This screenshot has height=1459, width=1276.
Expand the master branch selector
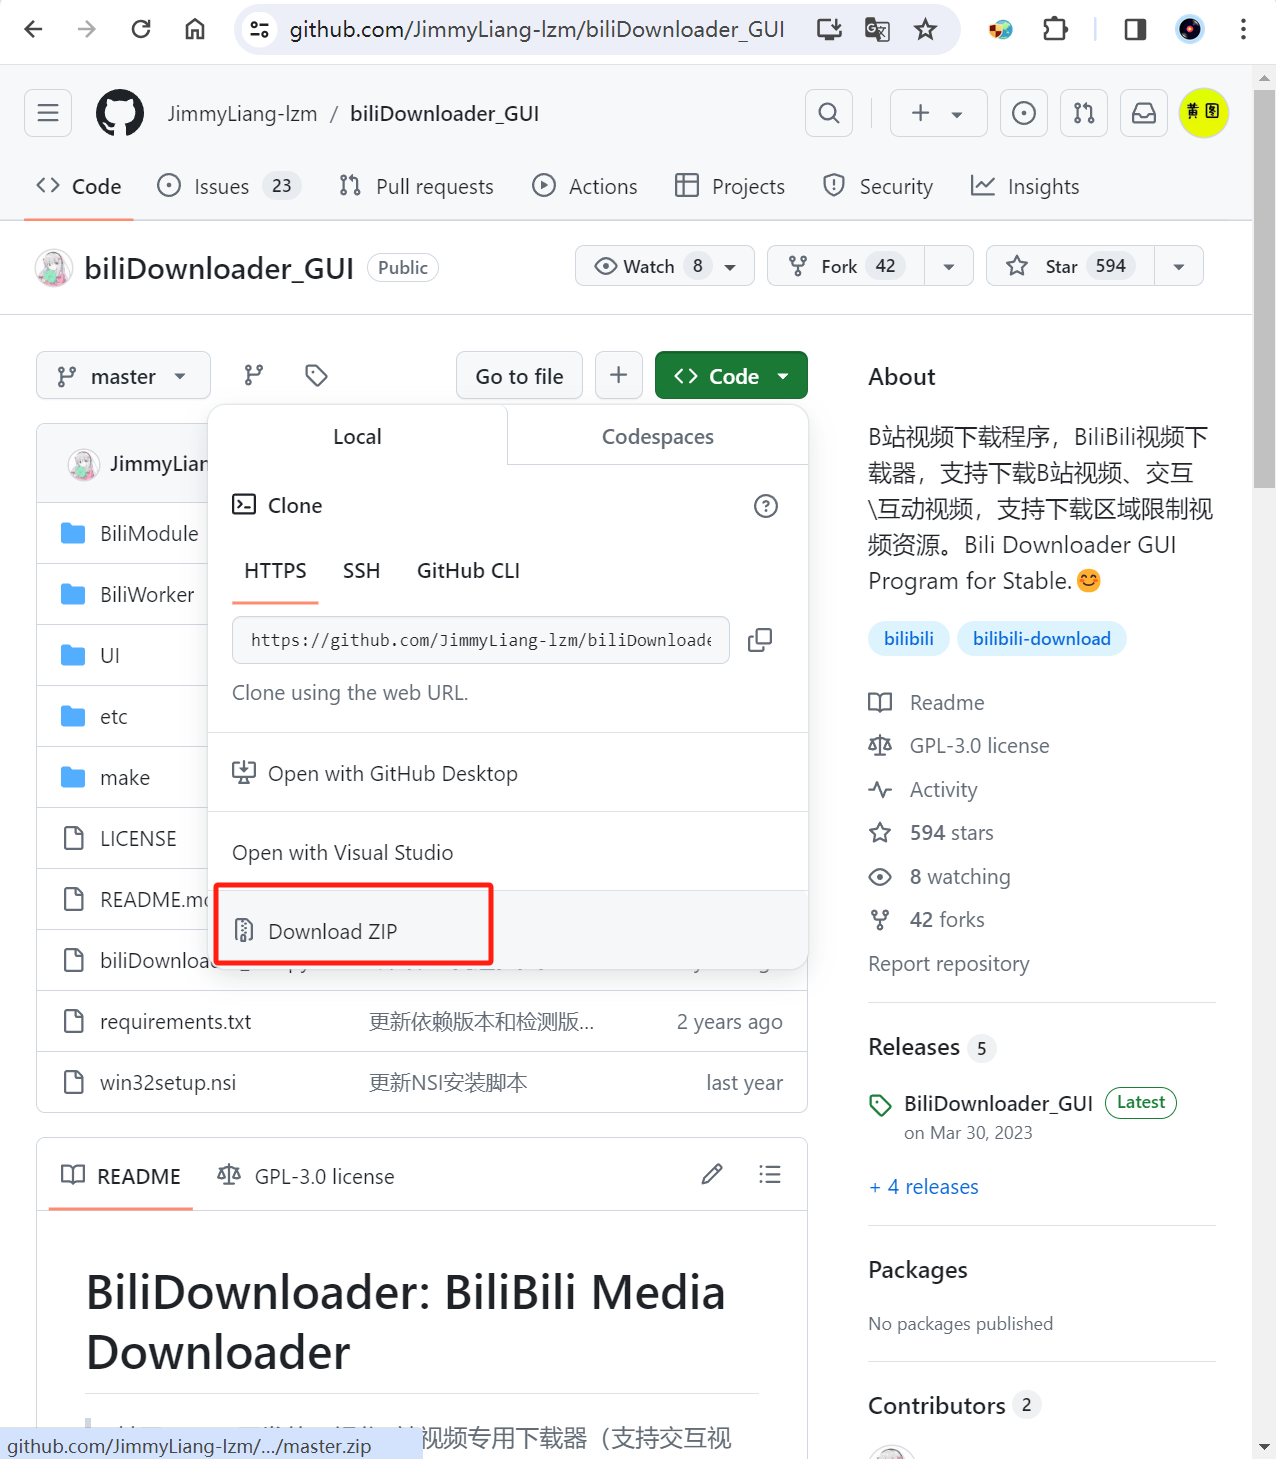pos(123,375)
